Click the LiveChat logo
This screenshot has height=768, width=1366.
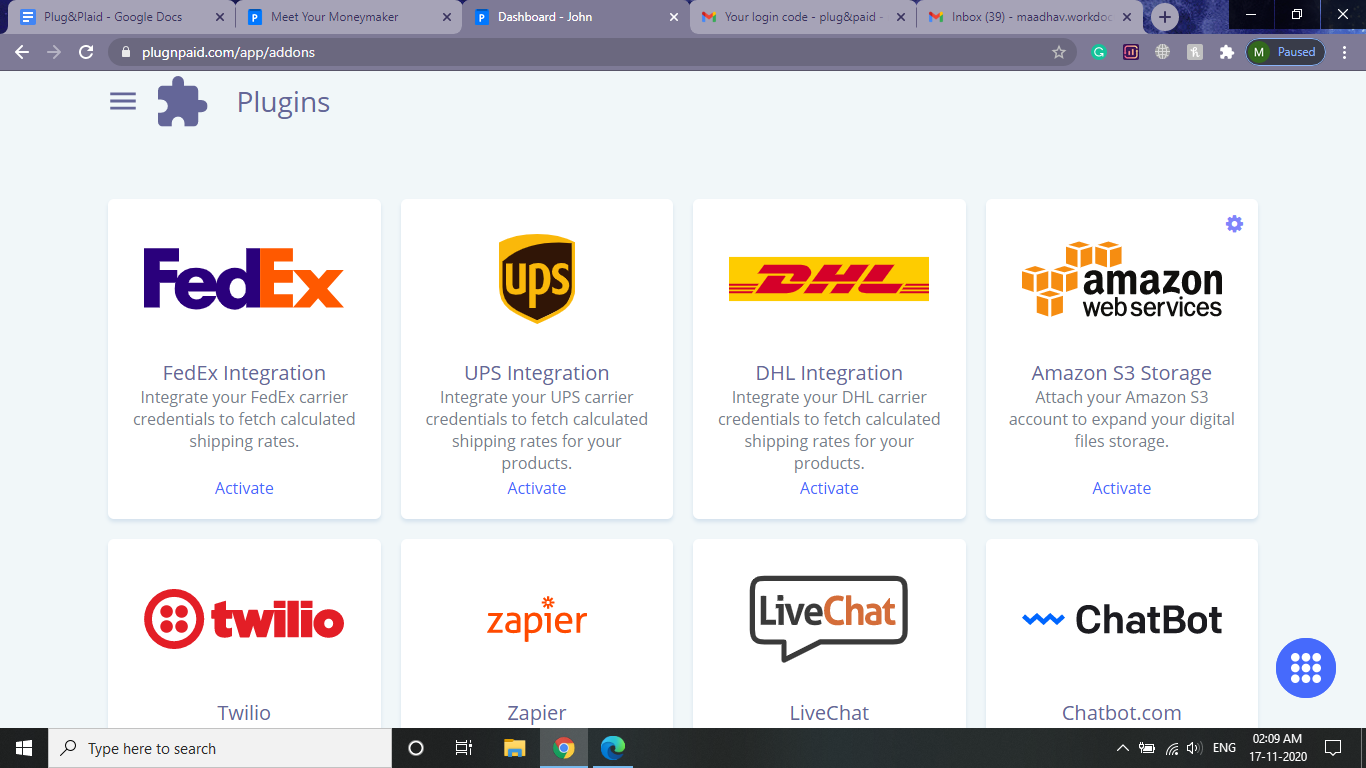[x=829, y=618]
